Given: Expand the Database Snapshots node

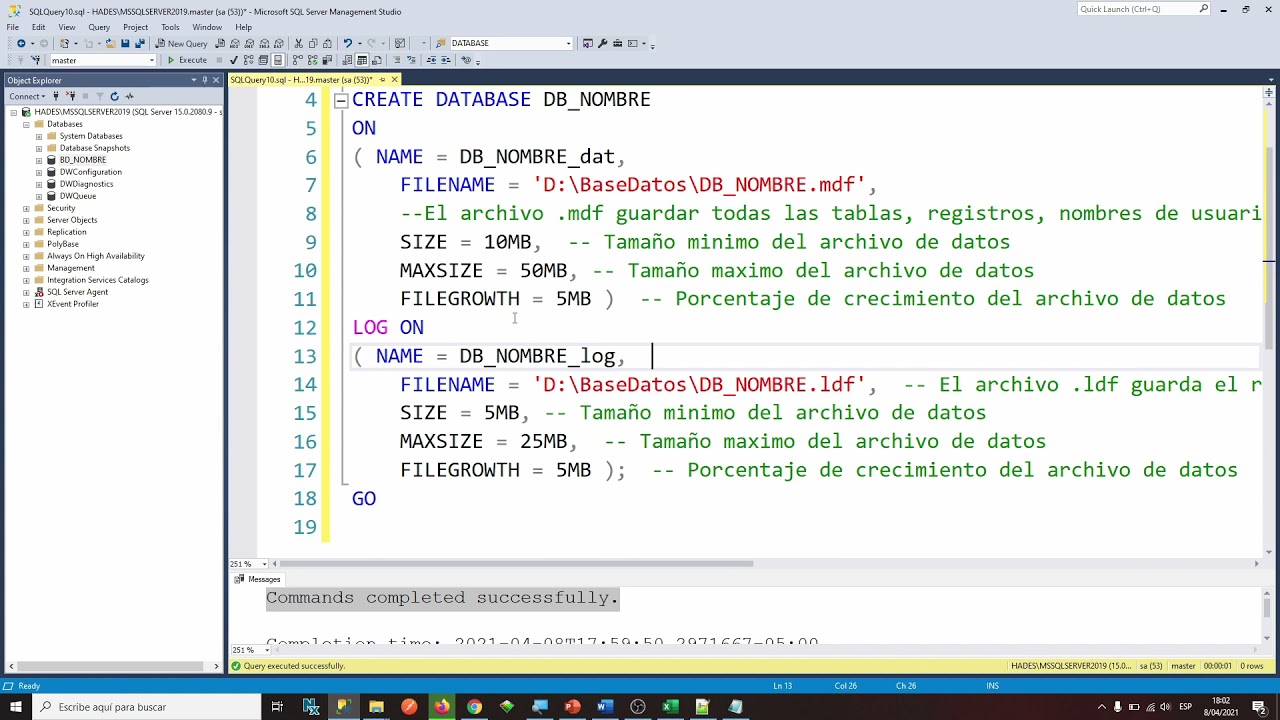Looking at the screenshot, I should [38, 148].
